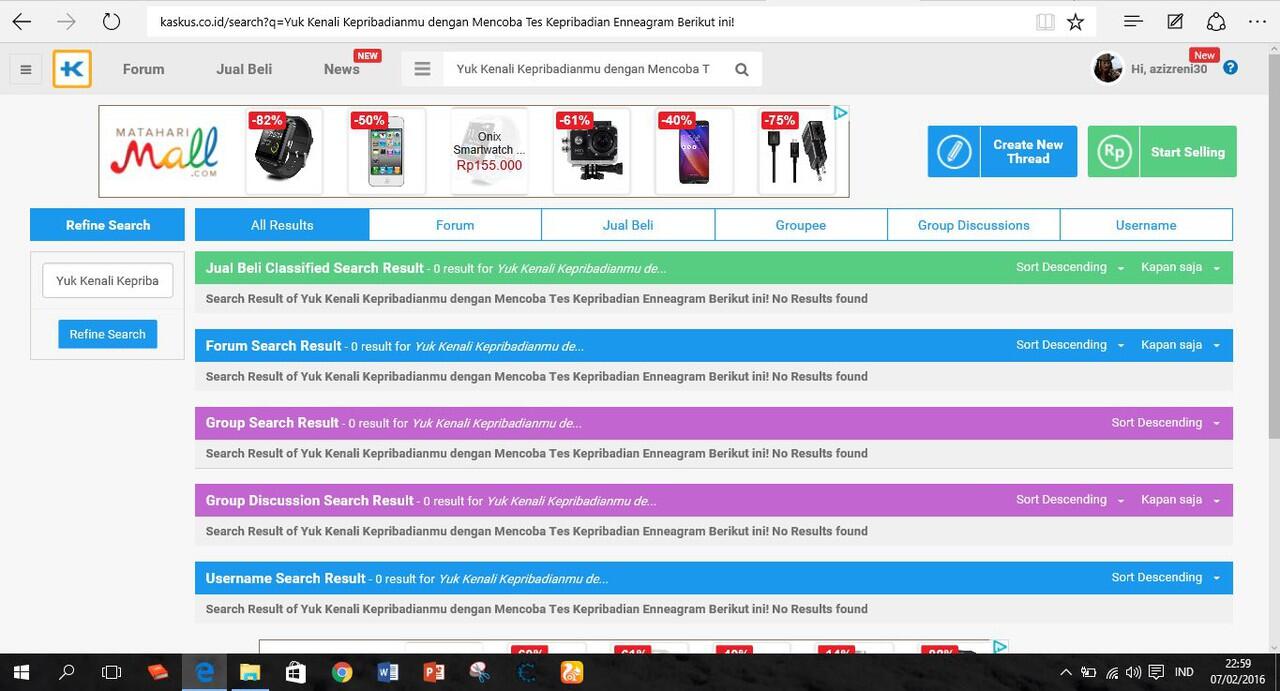Switch to the Forum results tab
1280x691 pixels.
click(x=455, y=225)
